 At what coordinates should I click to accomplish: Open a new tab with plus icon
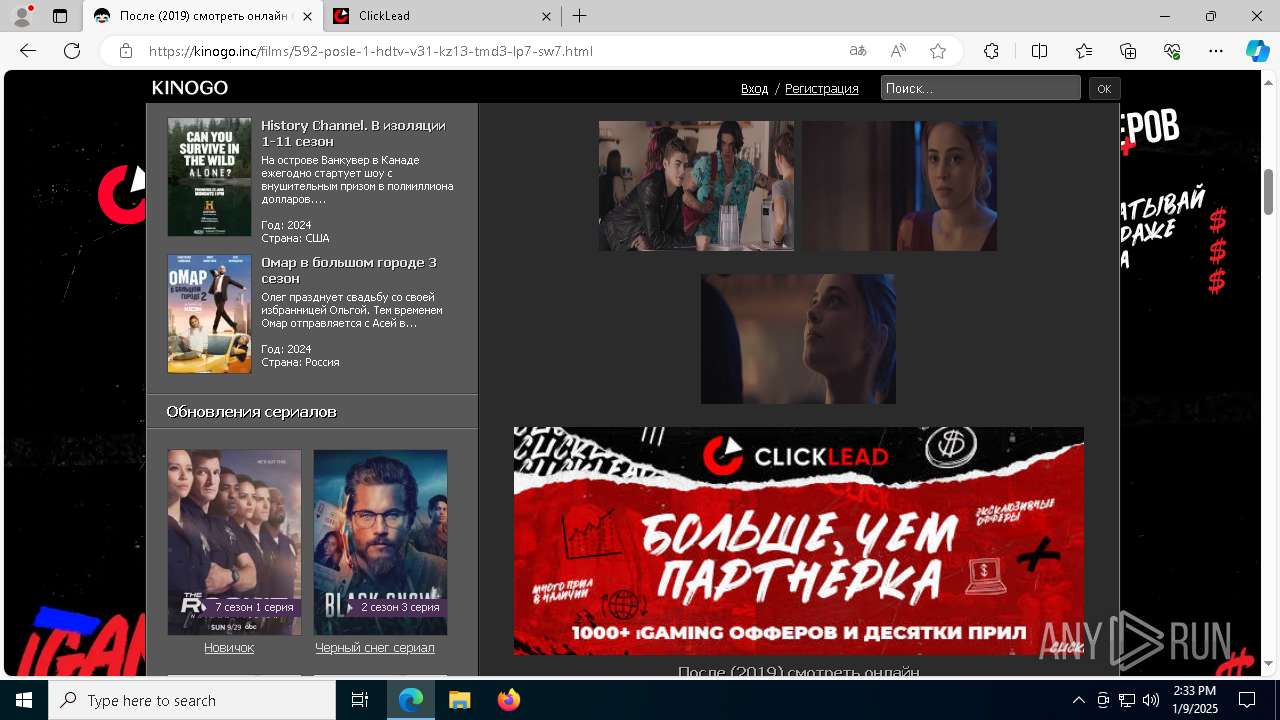tap(580, 16)
